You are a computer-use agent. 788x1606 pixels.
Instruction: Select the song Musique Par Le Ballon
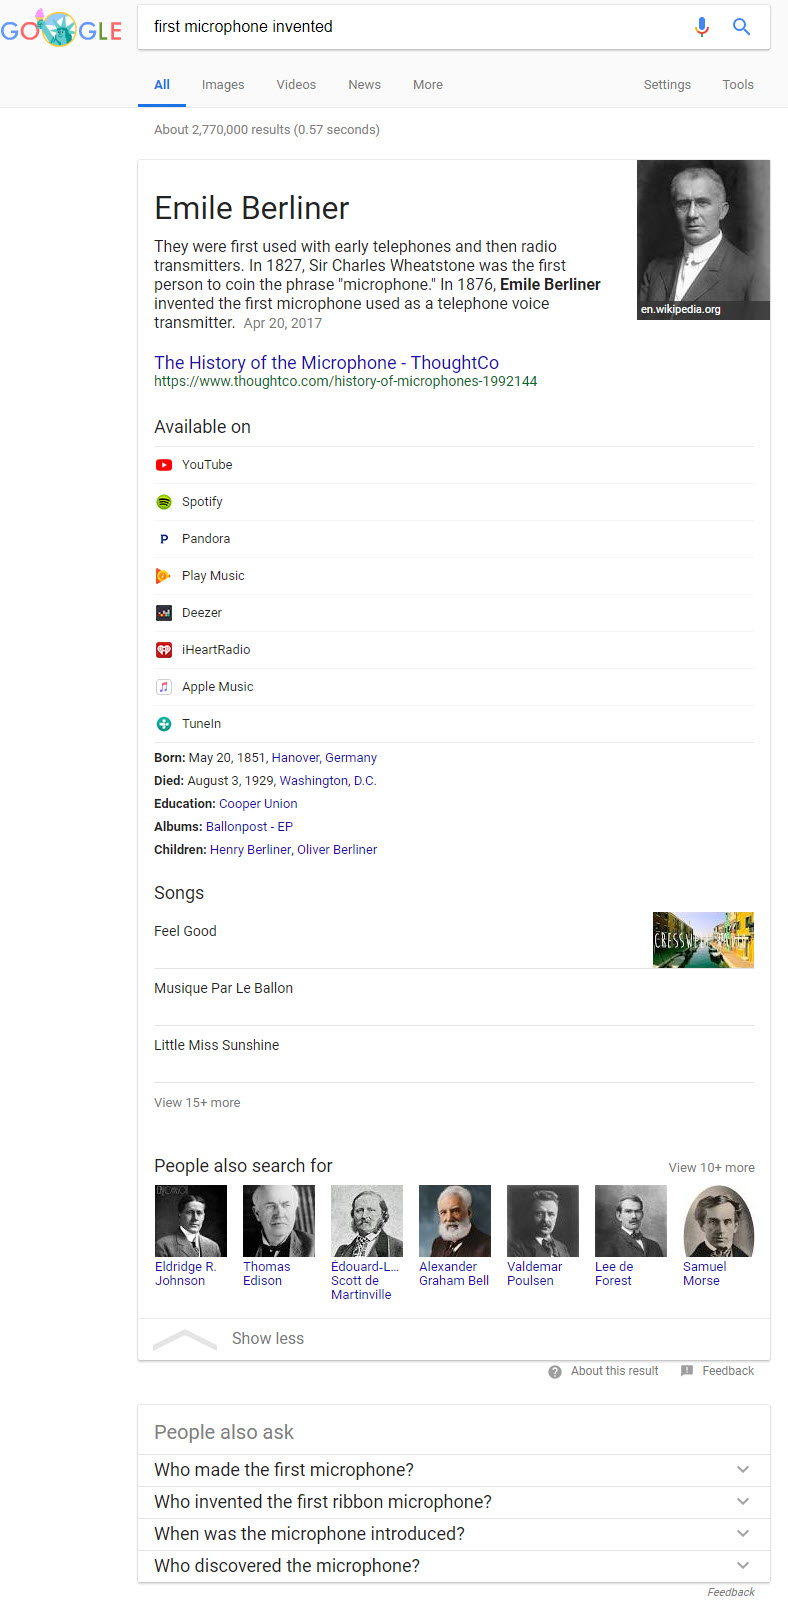(x=223, y=988)
